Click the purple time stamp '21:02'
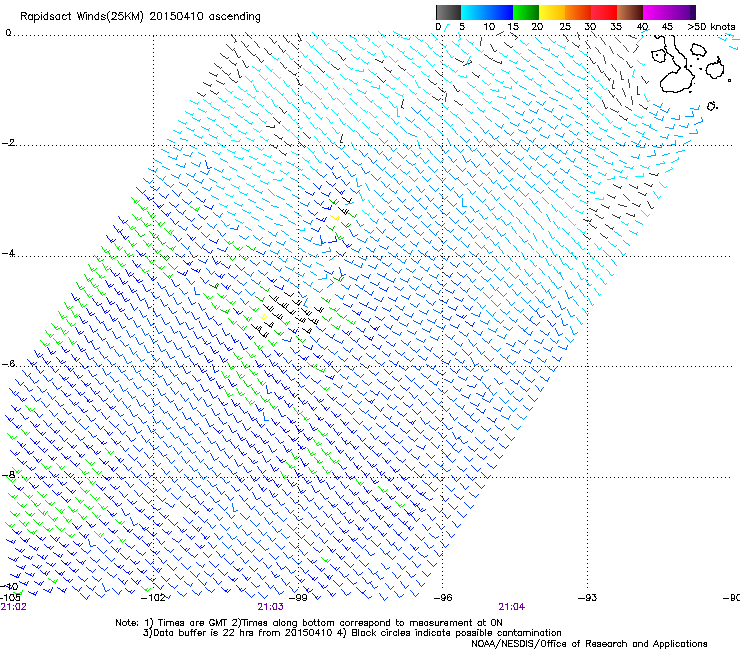Screen dimensions: 740x650 (14, 607)
